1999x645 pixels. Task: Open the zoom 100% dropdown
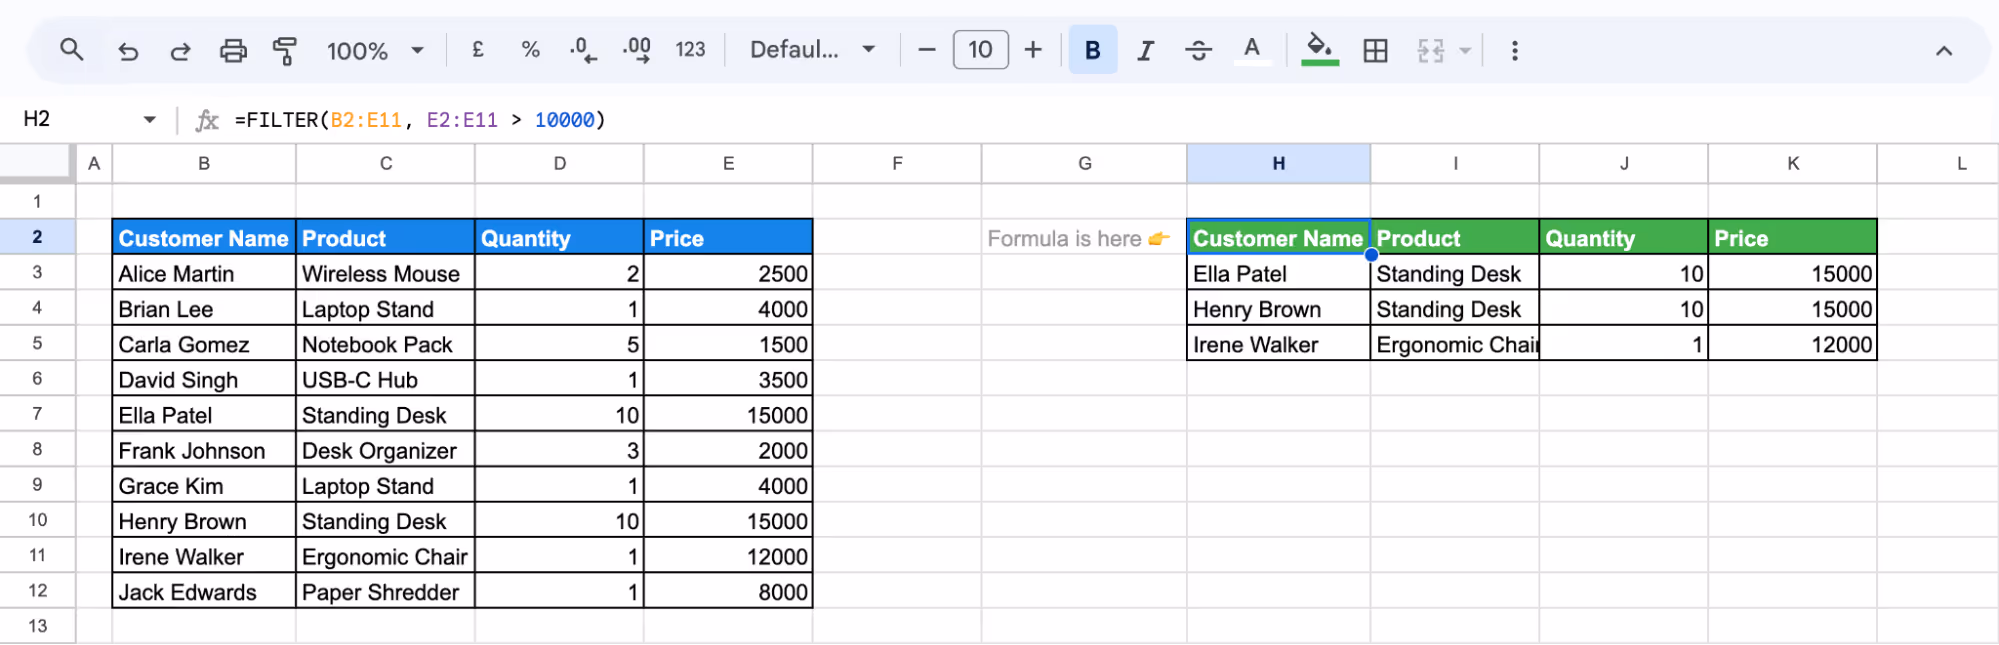(375, 50)
